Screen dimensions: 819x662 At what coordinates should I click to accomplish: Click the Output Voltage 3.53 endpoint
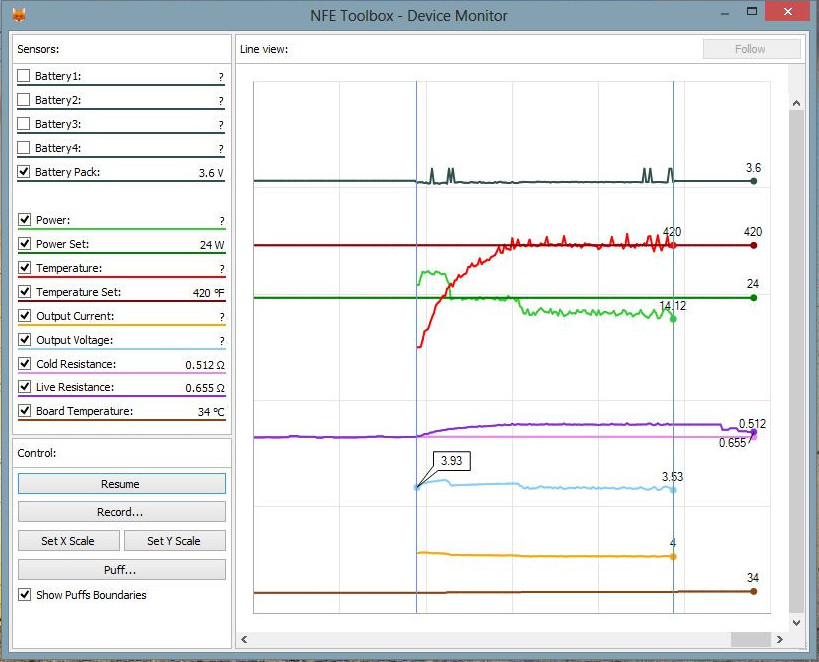click(x=673, y=490)
